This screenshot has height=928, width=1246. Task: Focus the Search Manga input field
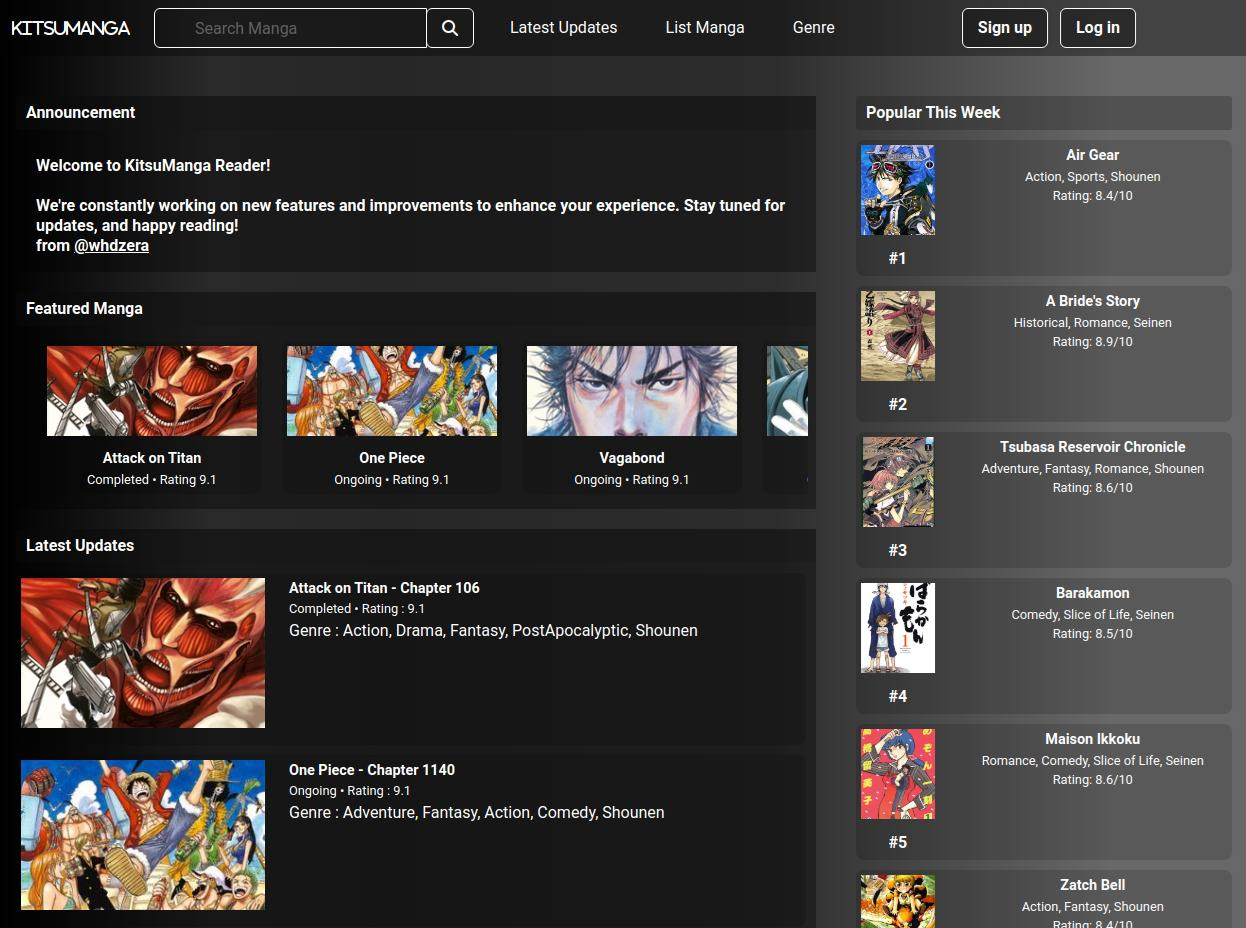coord(290,28)
